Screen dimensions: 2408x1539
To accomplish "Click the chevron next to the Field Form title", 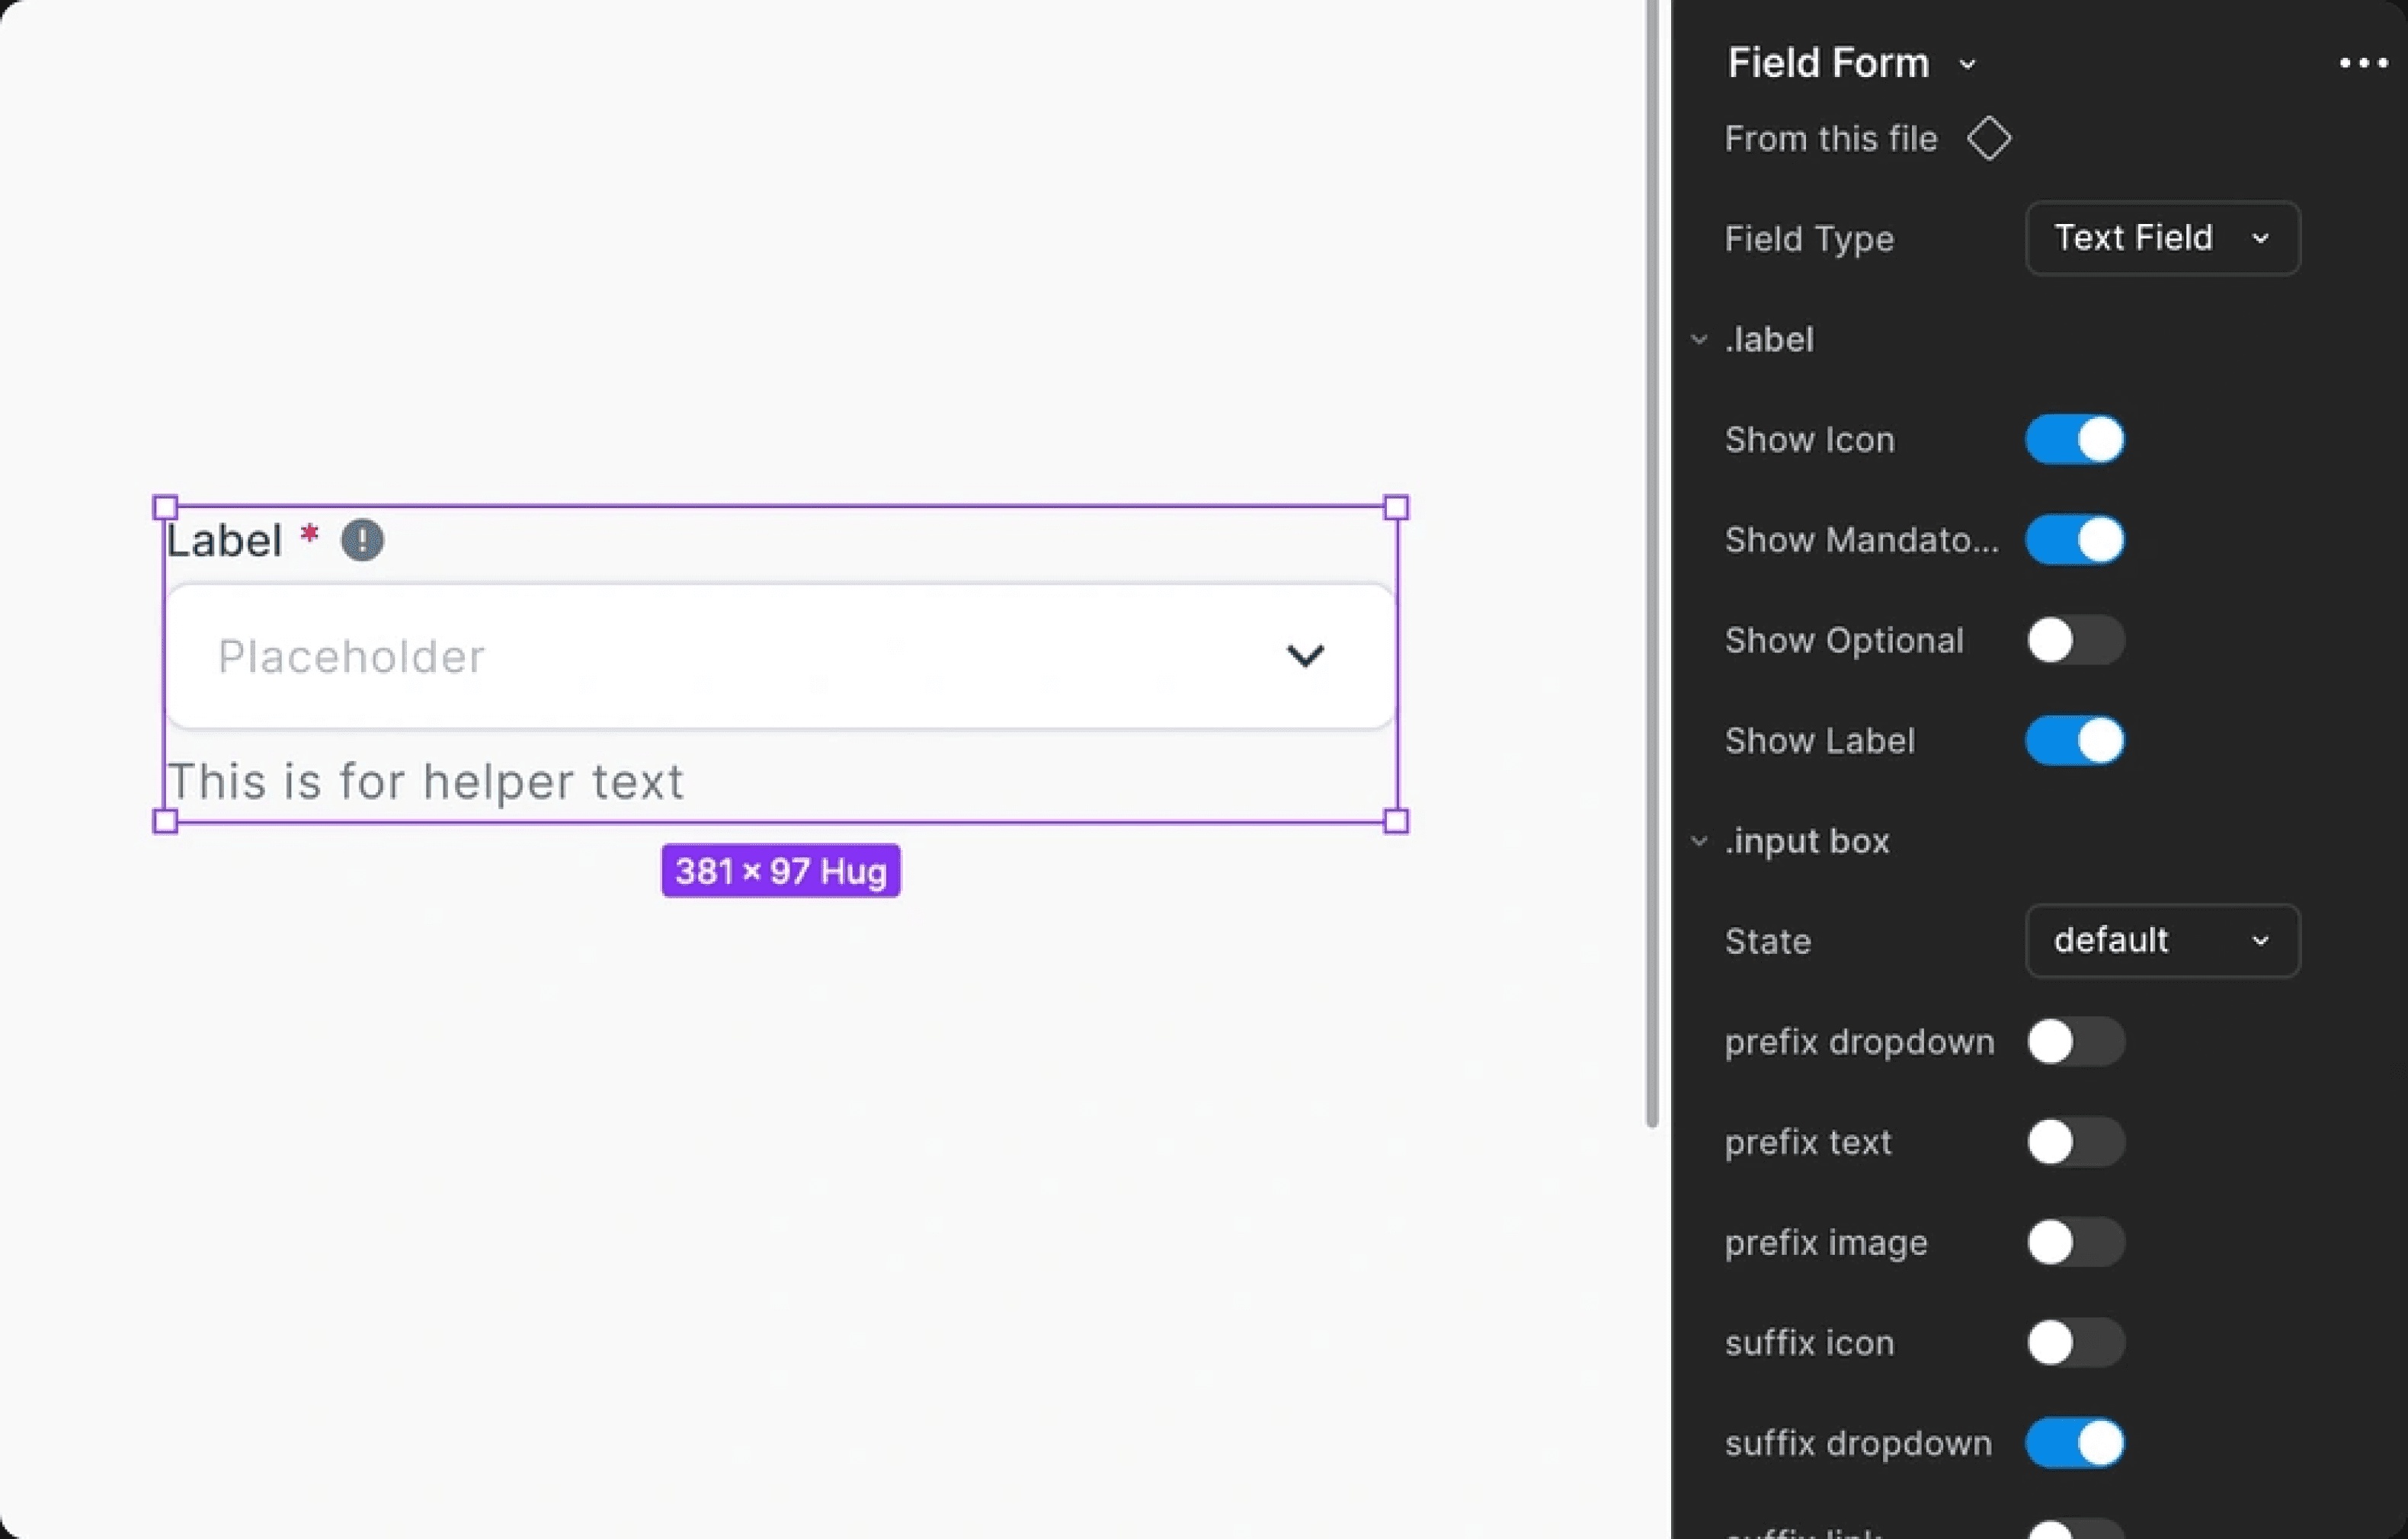I will pyautogui.click(x=1967, y=65).
